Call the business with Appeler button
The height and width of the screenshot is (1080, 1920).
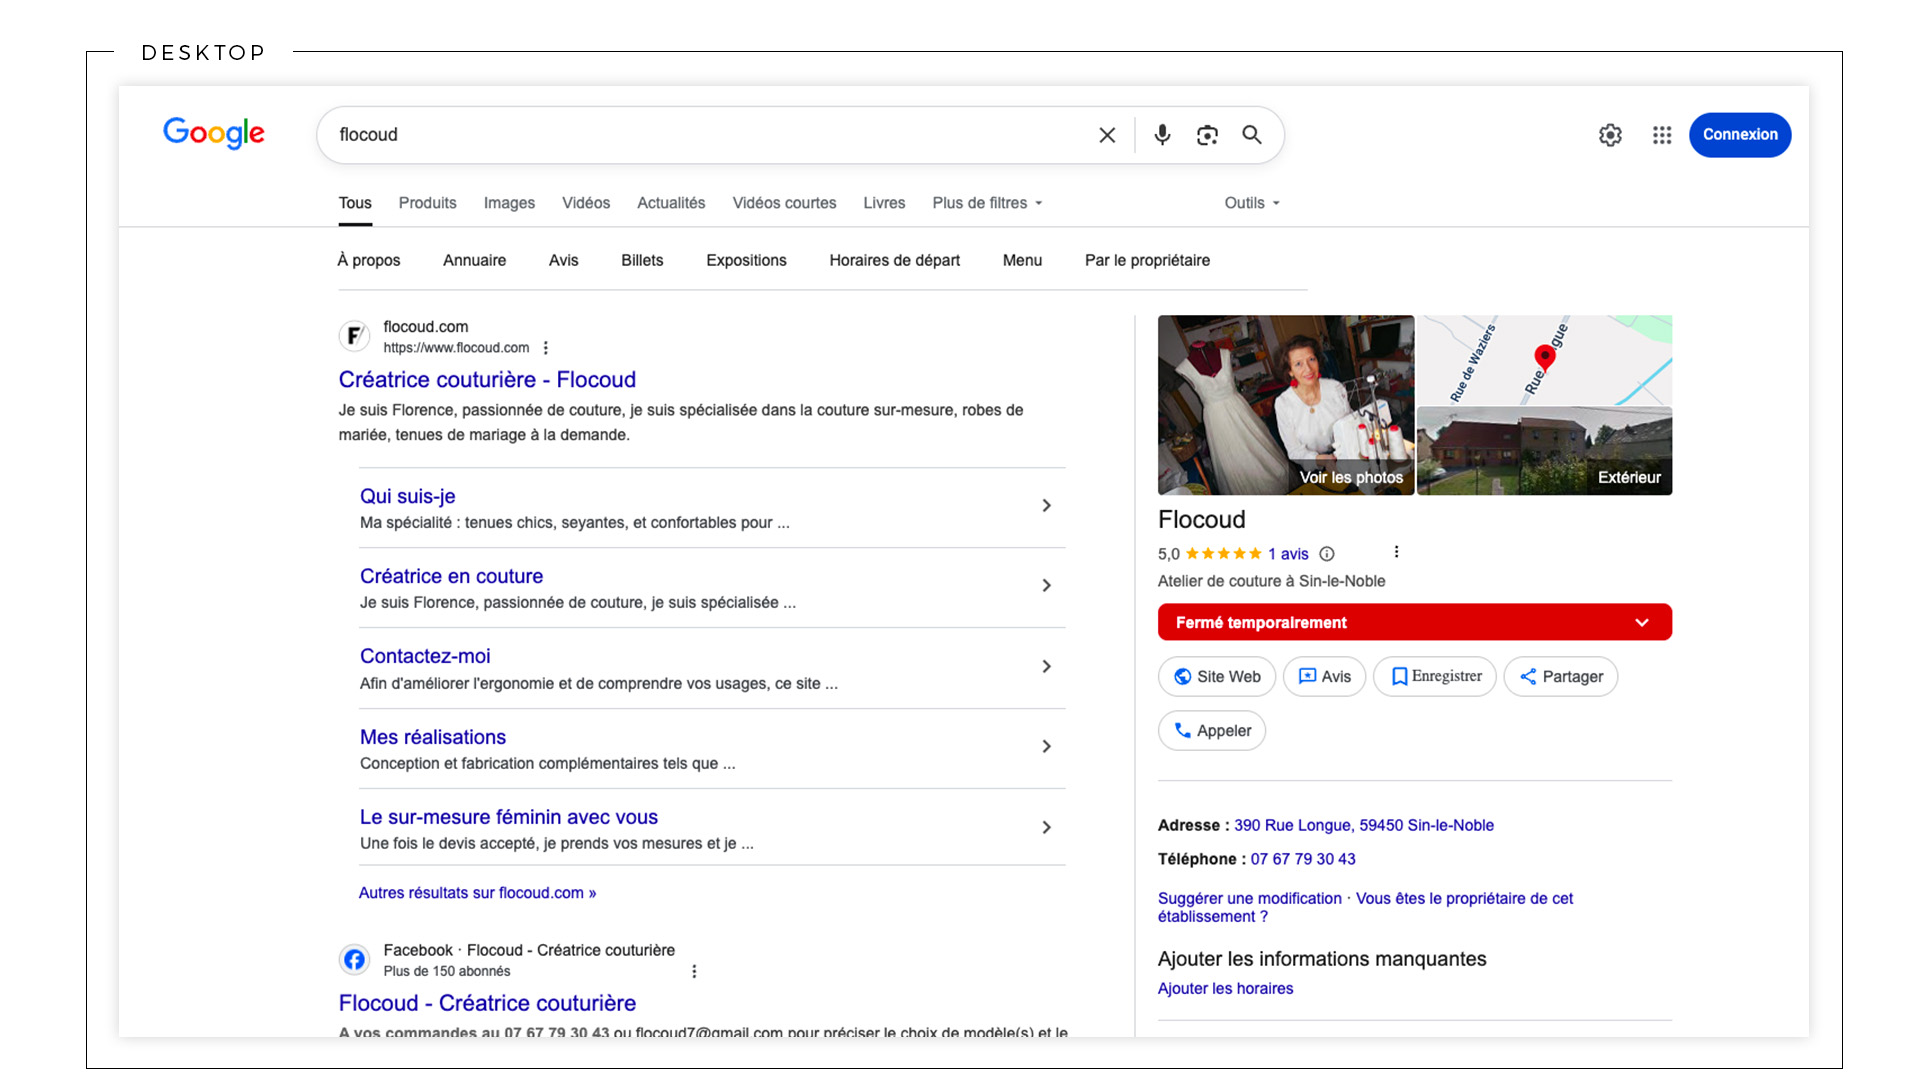pos(1212,731)
